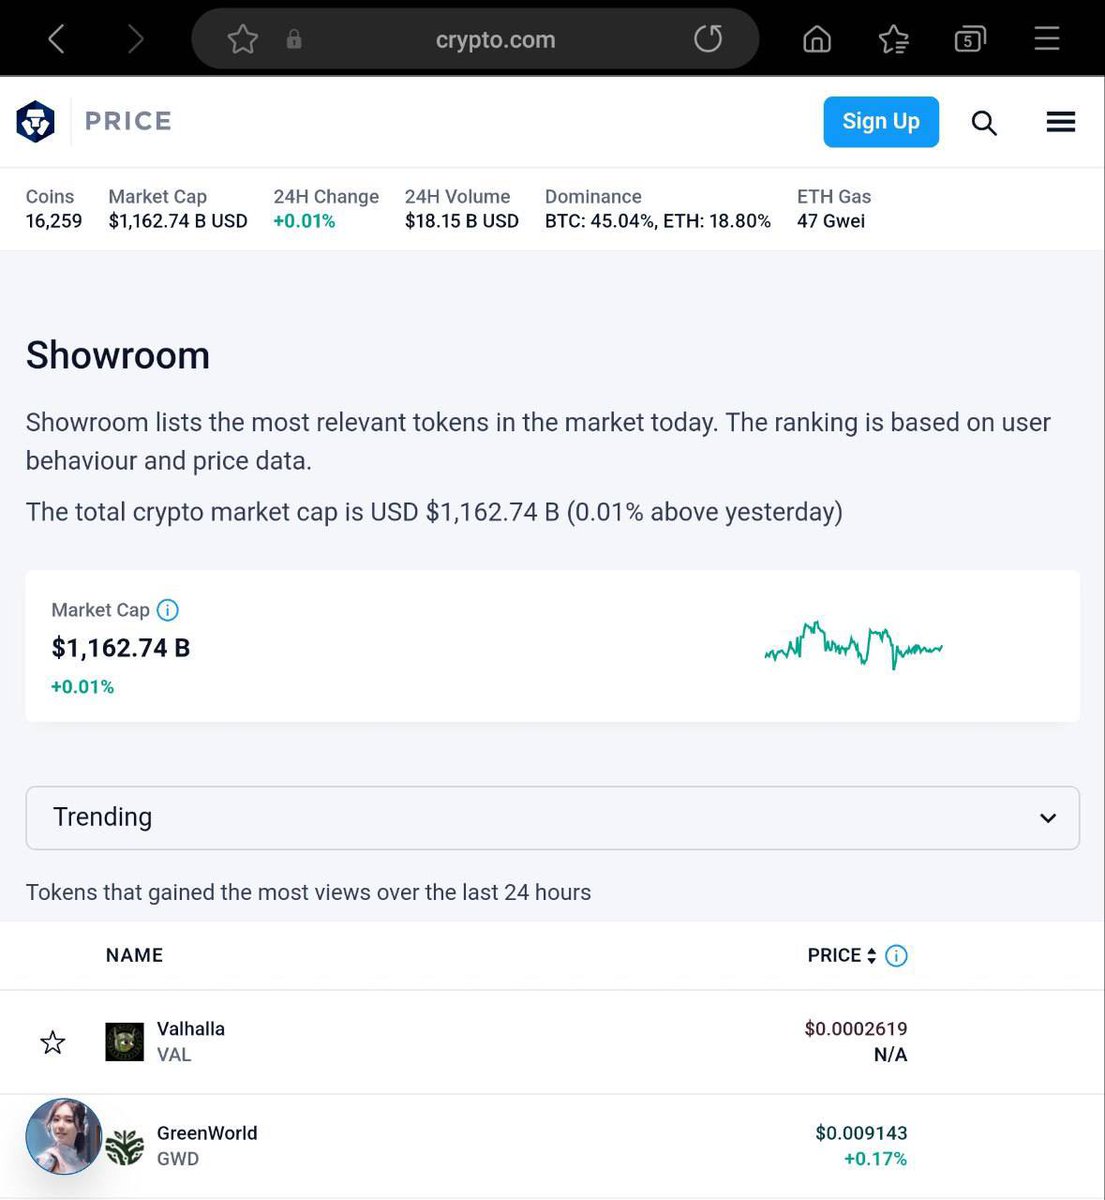Open the search on the price page
The width and height of the screenshot is (1105, 1200).
pyautogui.click(x=984, y=121)
